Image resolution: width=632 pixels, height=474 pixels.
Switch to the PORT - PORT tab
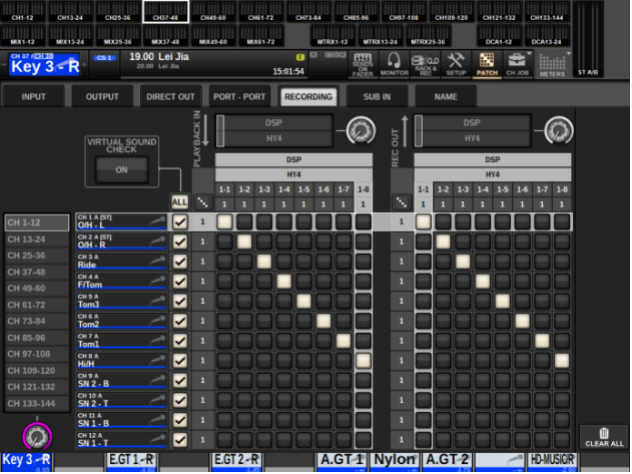pyautogui.click(x=238, y=97)
